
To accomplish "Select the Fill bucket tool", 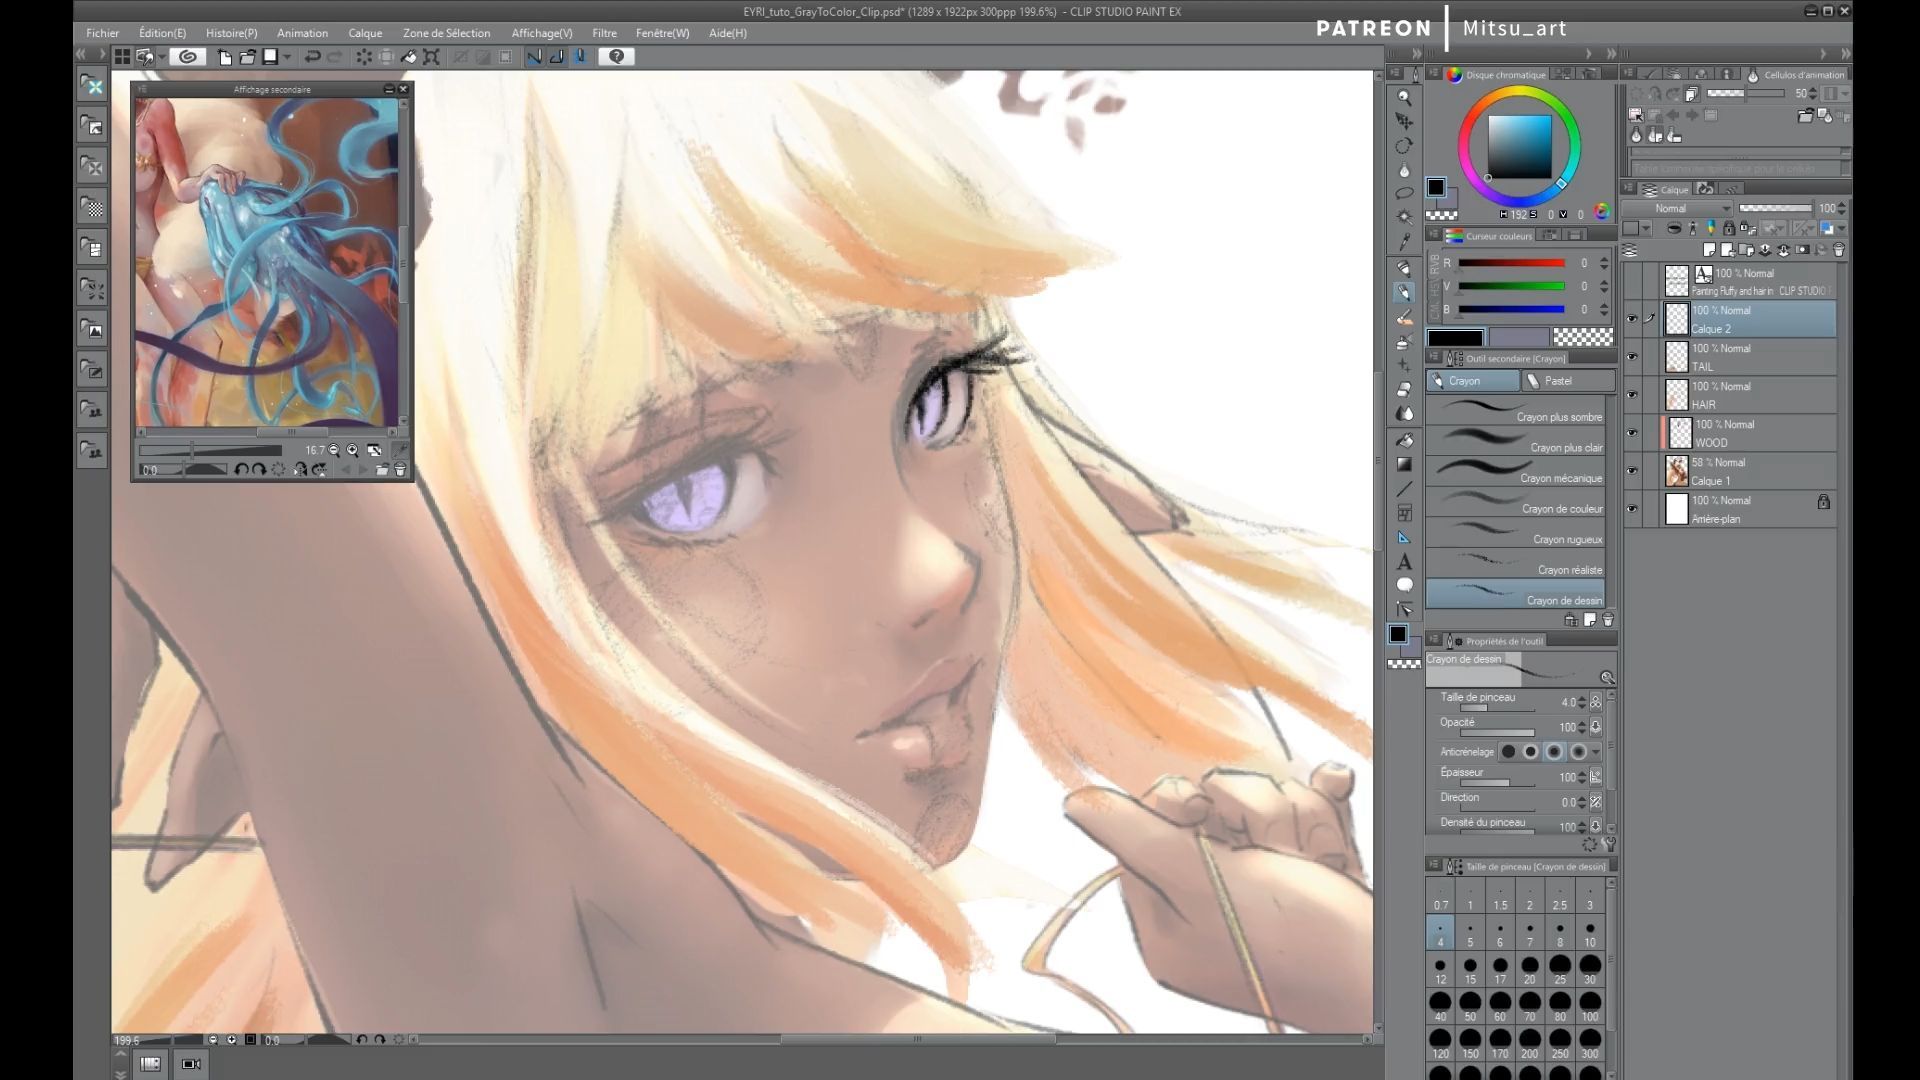I will (x=1404, y=440).
